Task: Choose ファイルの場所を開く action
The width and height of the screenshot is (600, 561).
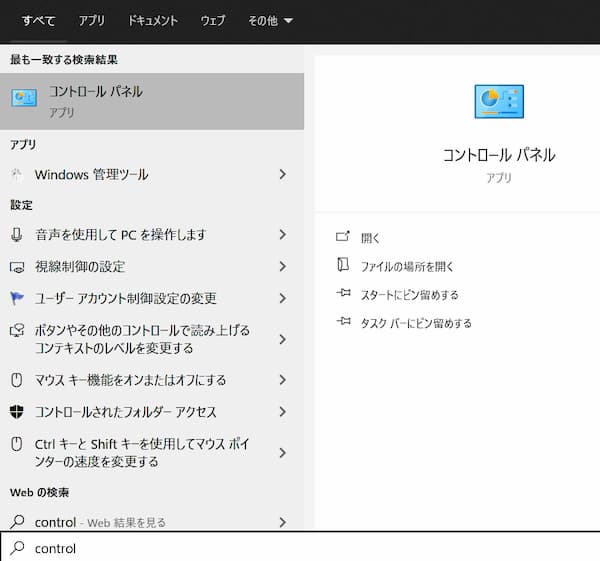Action: (x=407, y=266)
